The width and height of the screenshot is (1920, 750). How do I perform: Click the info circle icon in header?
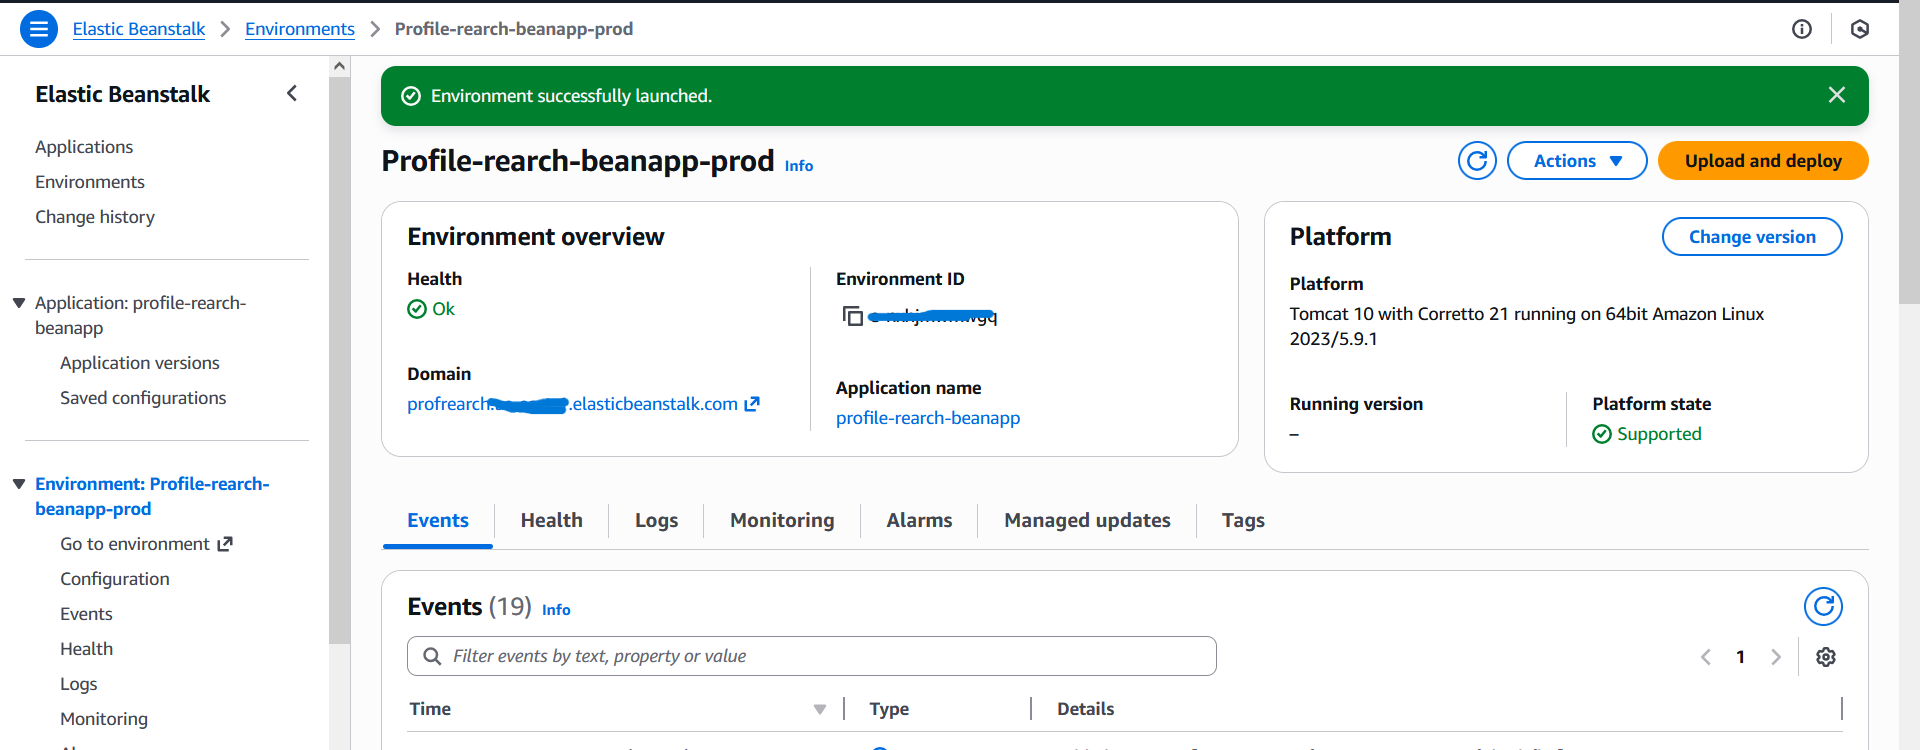click(x=1802, y=29)
